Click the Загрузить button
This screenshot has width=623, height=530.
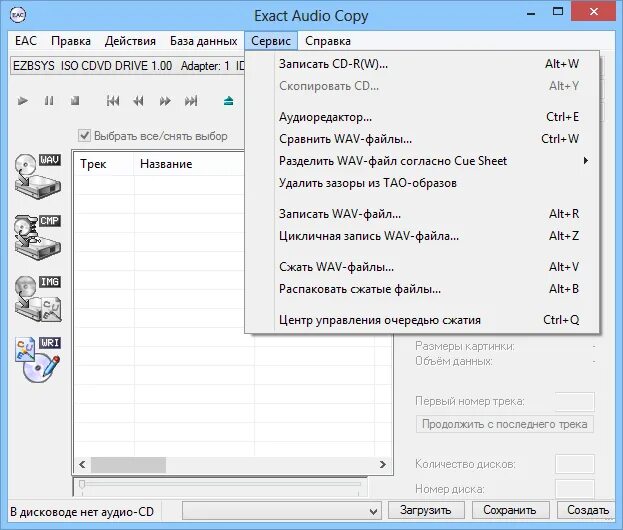426,510
